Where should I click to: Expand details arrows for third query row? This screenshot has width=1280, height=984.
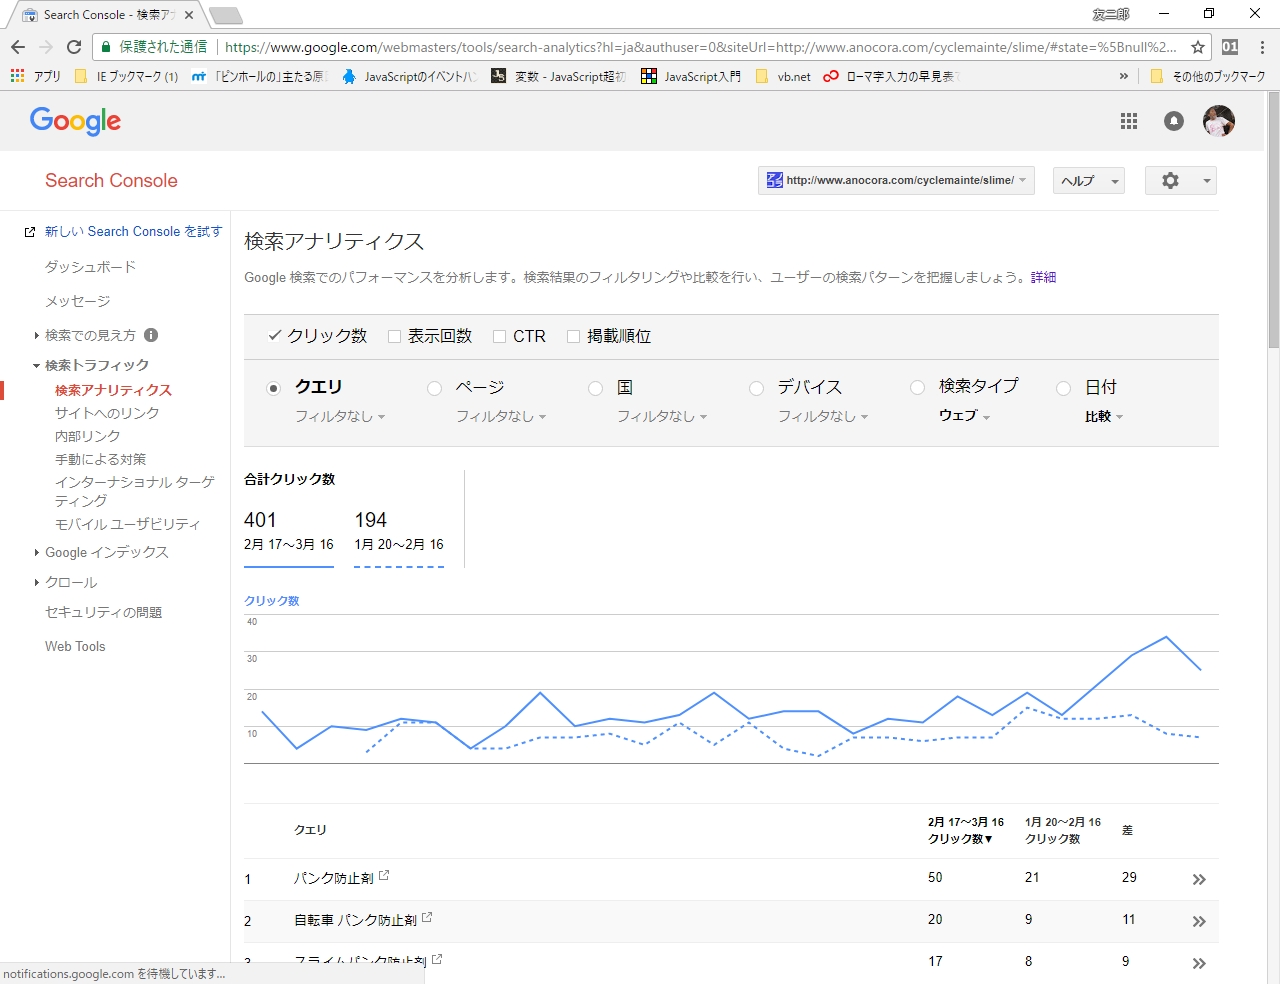point(1199,964)
